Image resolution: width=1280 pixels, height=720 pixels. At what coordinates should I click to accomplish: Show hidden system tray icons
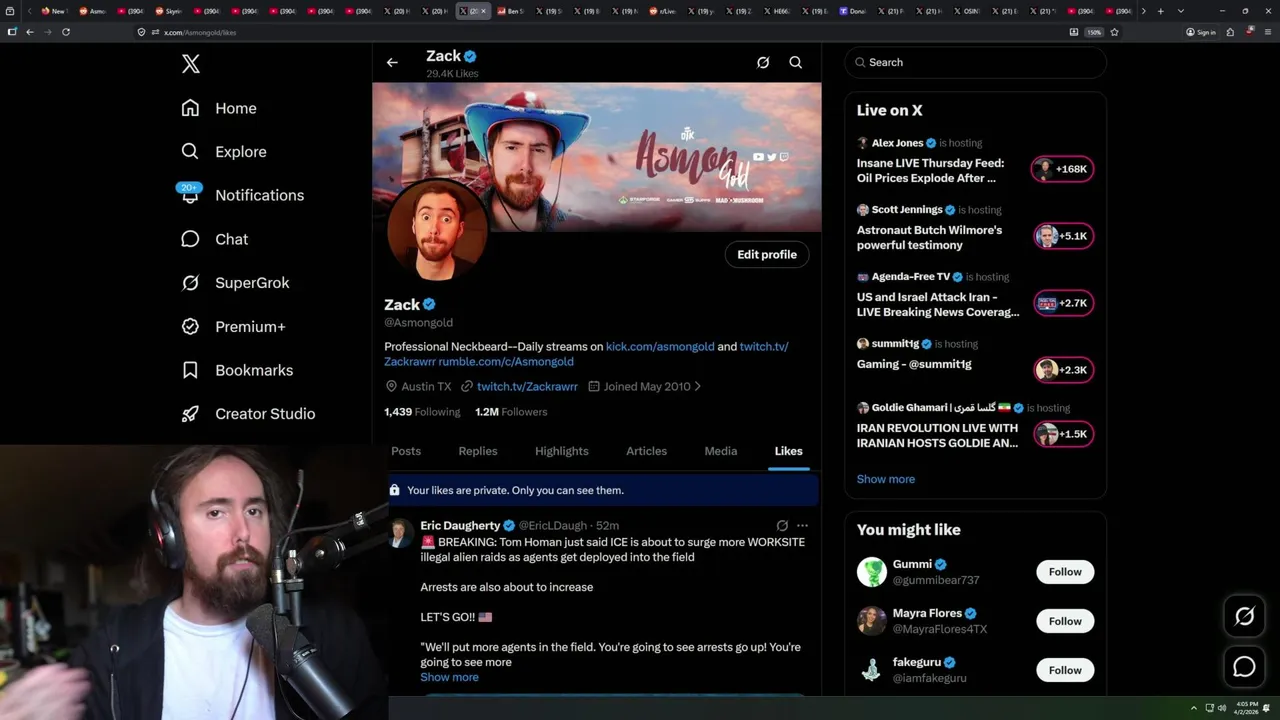point(1193,708)
